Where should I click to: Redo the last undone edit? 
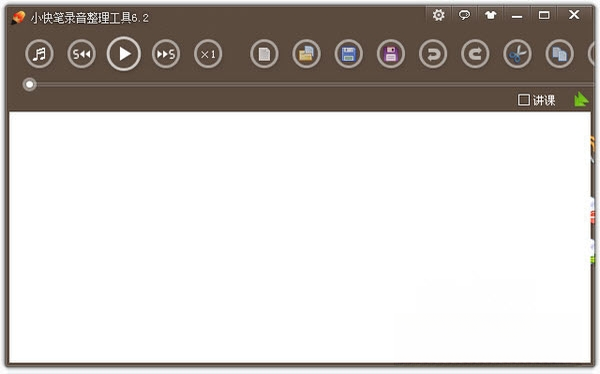point(475,54)
